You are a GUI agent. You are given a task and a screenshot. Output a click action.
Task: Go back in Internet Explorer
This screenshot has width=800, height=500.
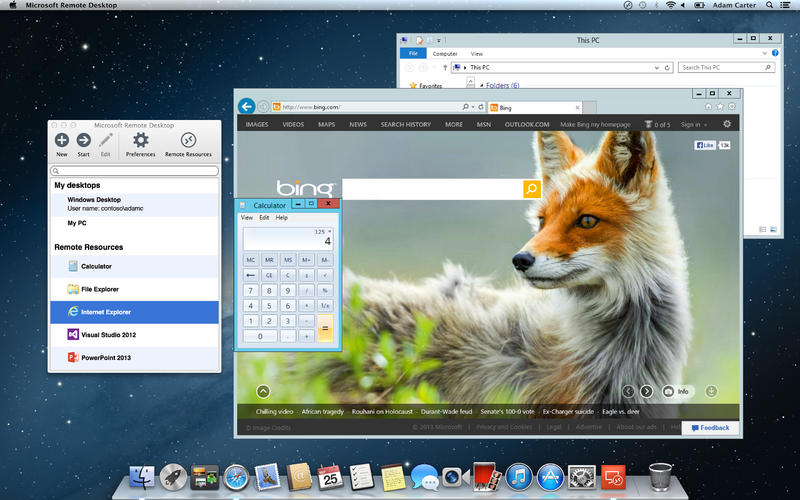246,106
